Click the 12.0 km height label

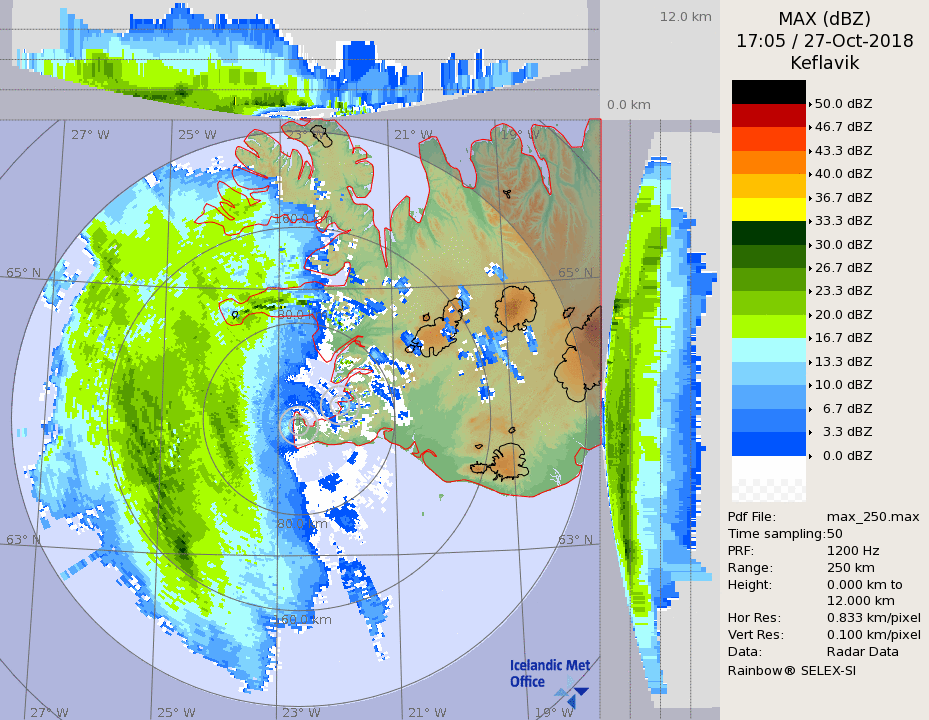coord(685,16)
